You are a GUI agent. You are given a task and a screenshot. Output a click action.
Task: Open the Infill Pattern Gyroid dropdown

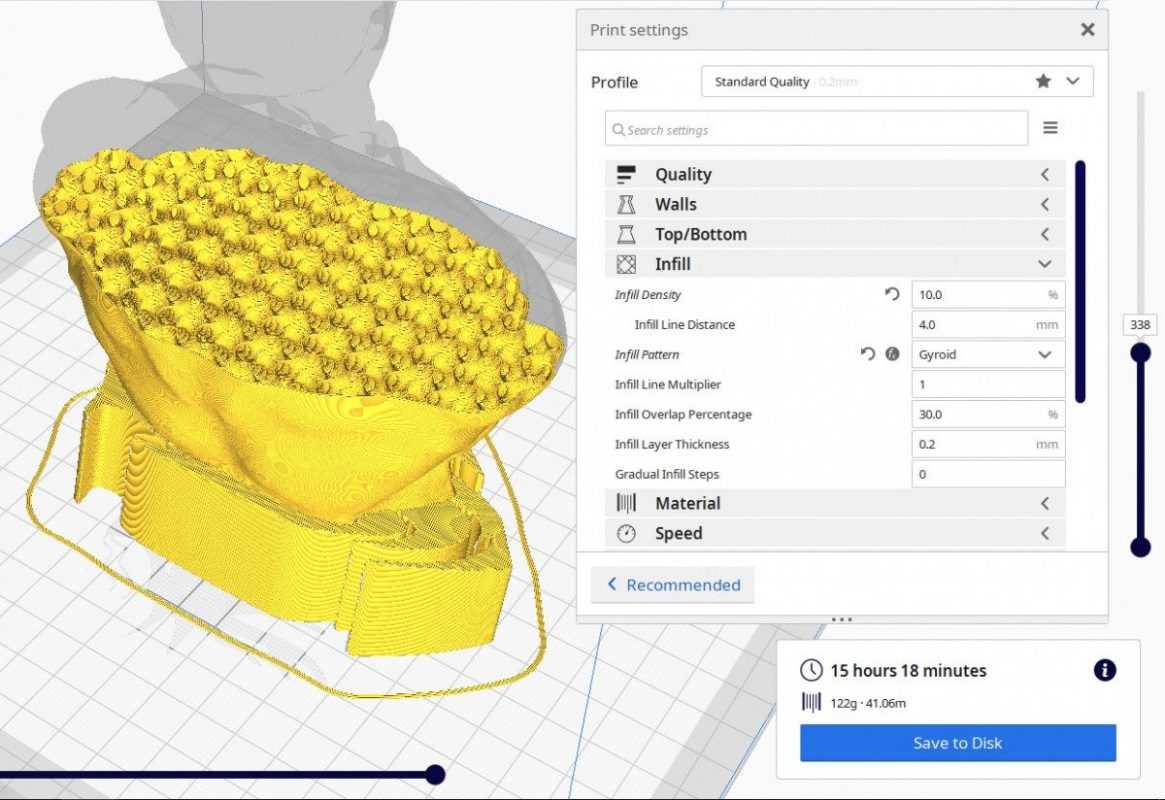(988, 355)
